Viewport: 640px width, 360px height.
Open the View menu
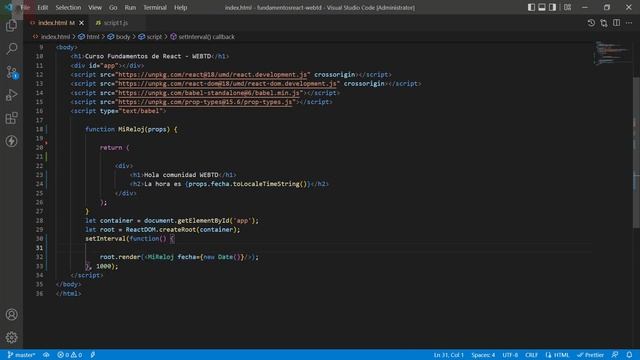click(95, 7)
